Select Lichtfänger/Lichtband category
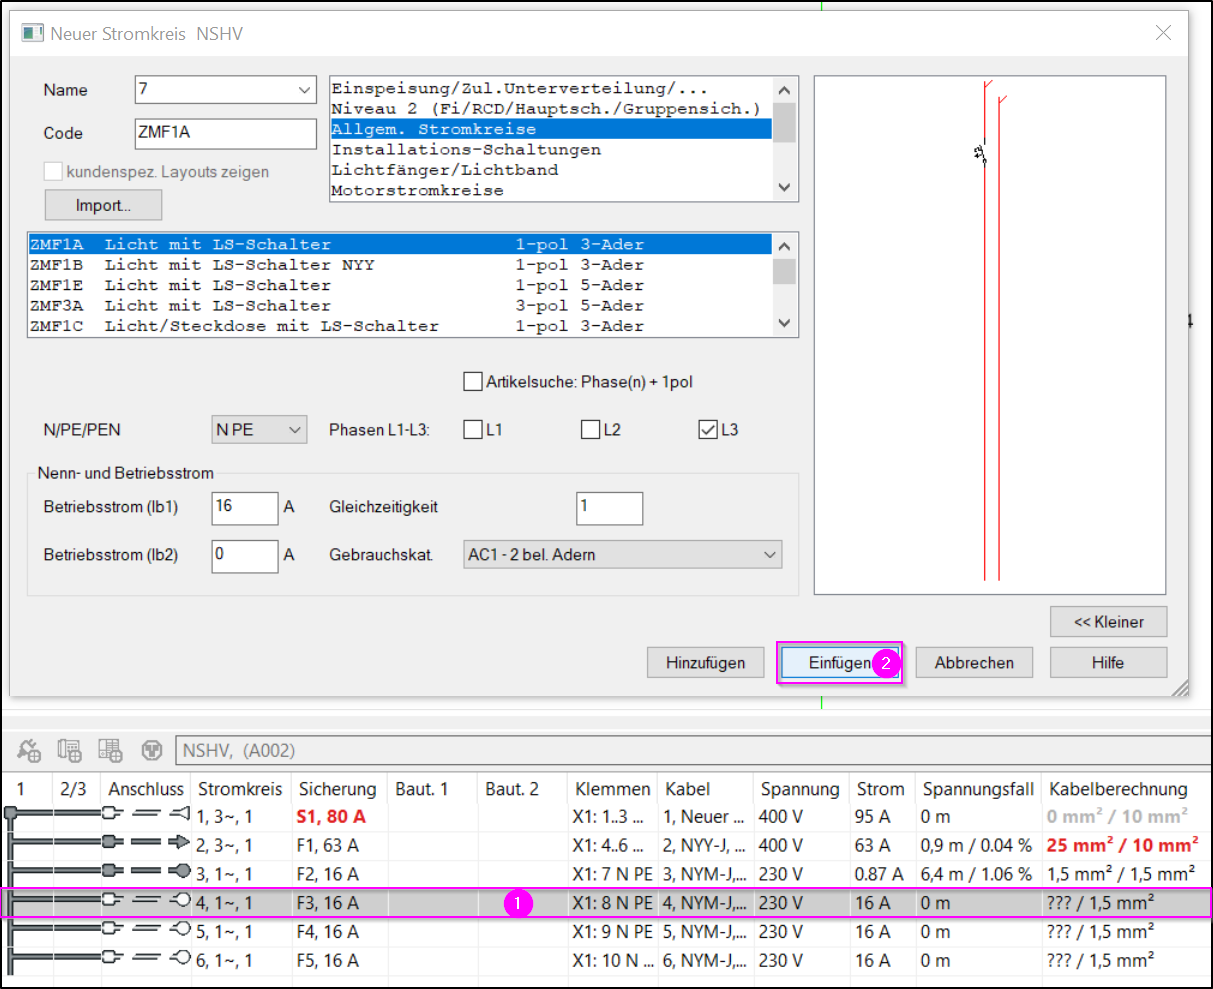Image resolution: width=1213 pixels, height=989 pixels. pos(551,169)
